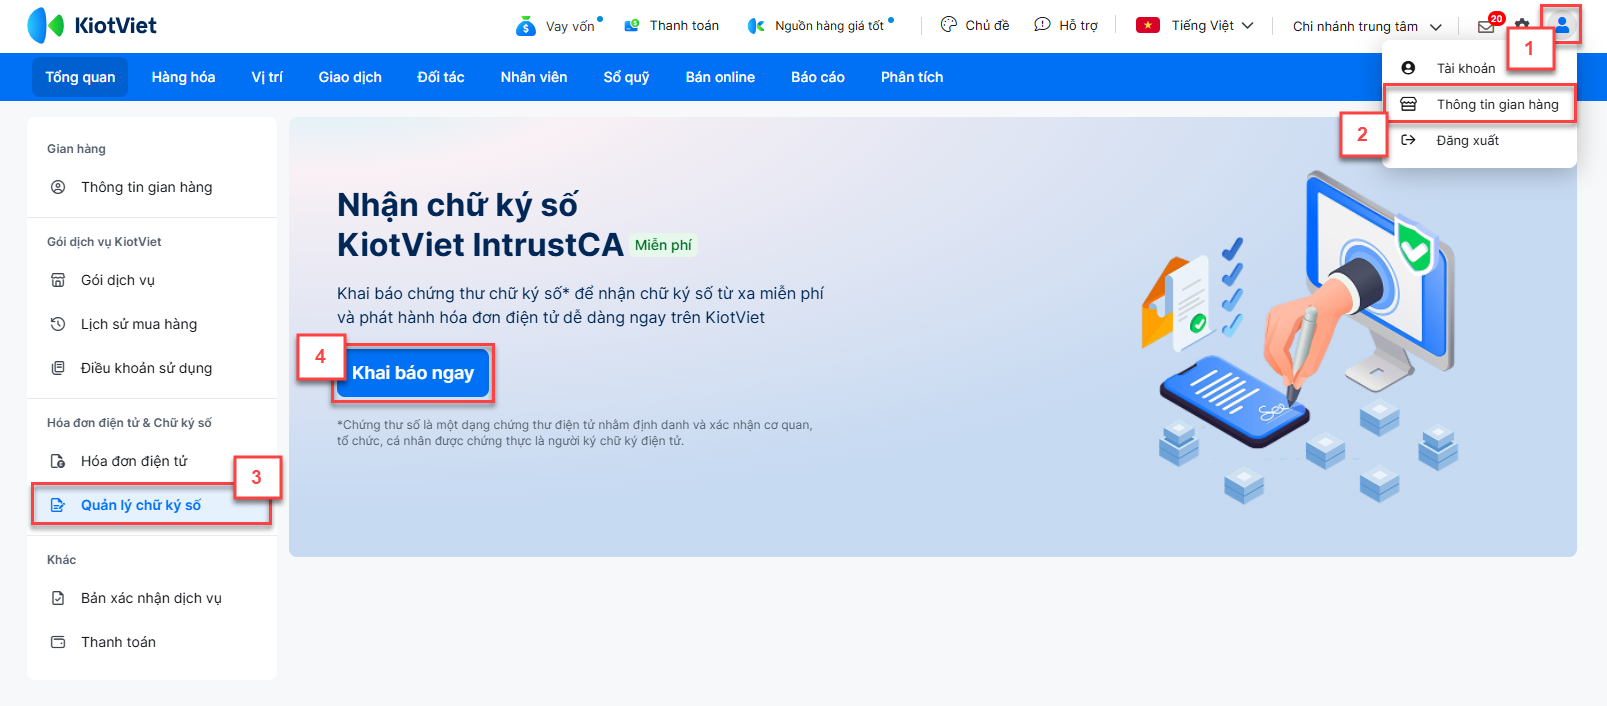The width and height of the screenshot is (1607, 706).
Task: Click the Khai báo ngay button
Action: tap(413, 373)
